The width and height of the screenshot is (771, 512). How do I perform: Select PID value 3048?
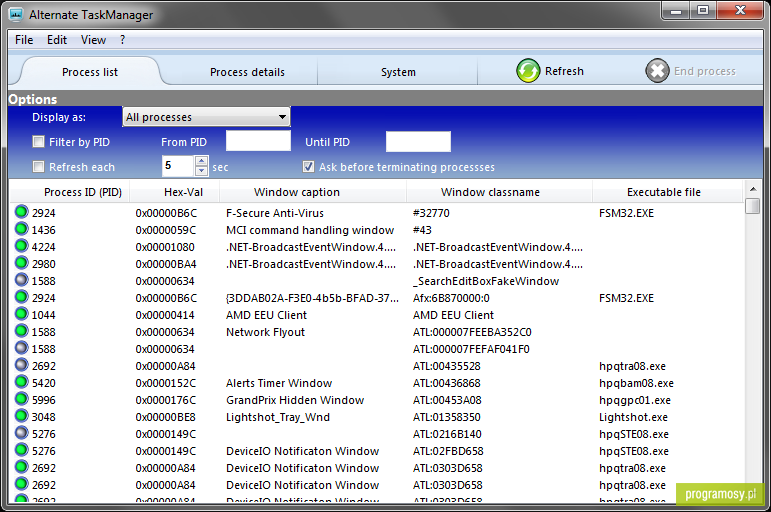click(x=44, y=417)
